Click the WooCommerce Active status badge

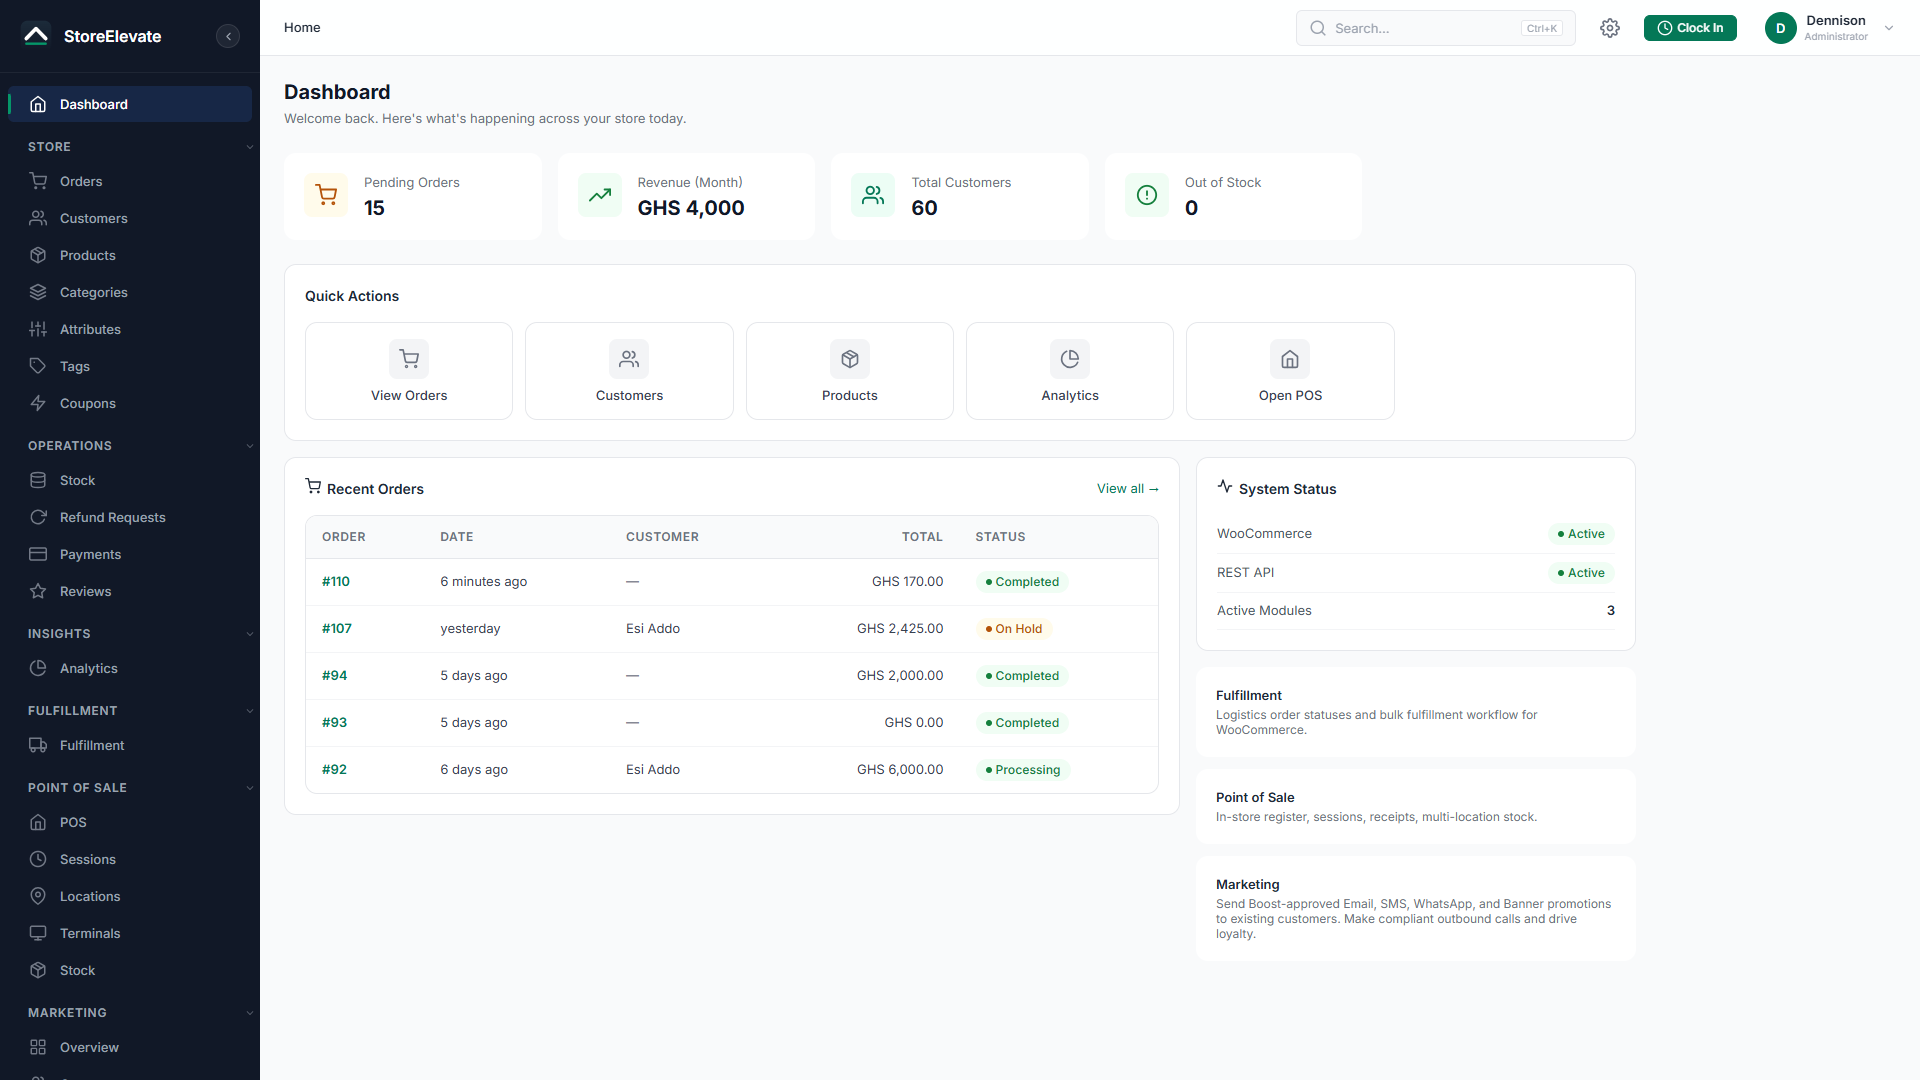click(1581, 534)
